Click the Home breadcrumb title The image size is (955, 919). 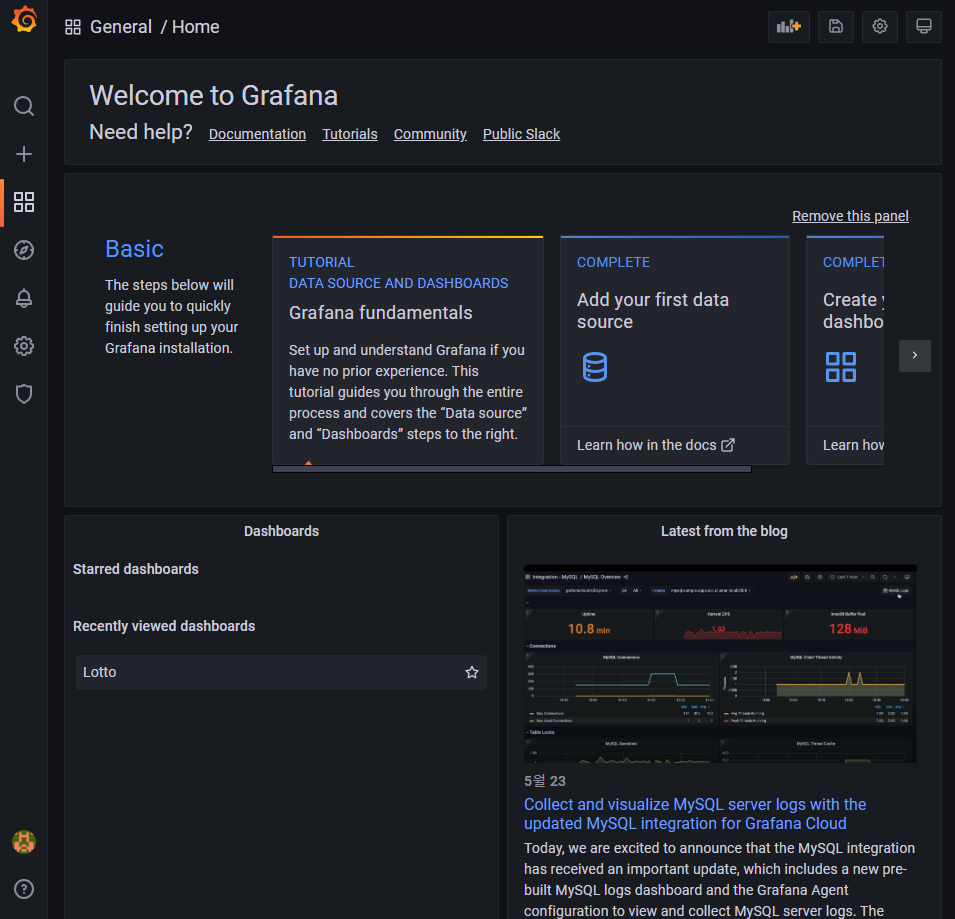tap(196, 27)
